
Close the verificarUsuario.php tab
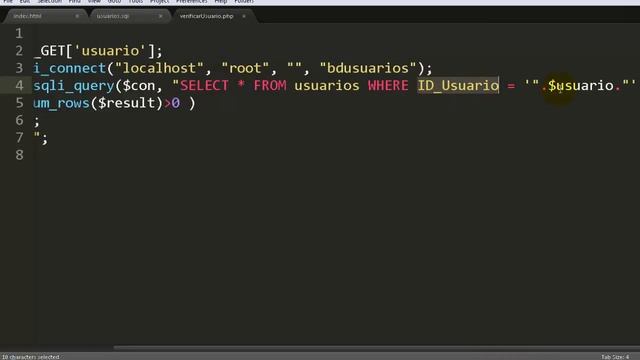point(244,16)
